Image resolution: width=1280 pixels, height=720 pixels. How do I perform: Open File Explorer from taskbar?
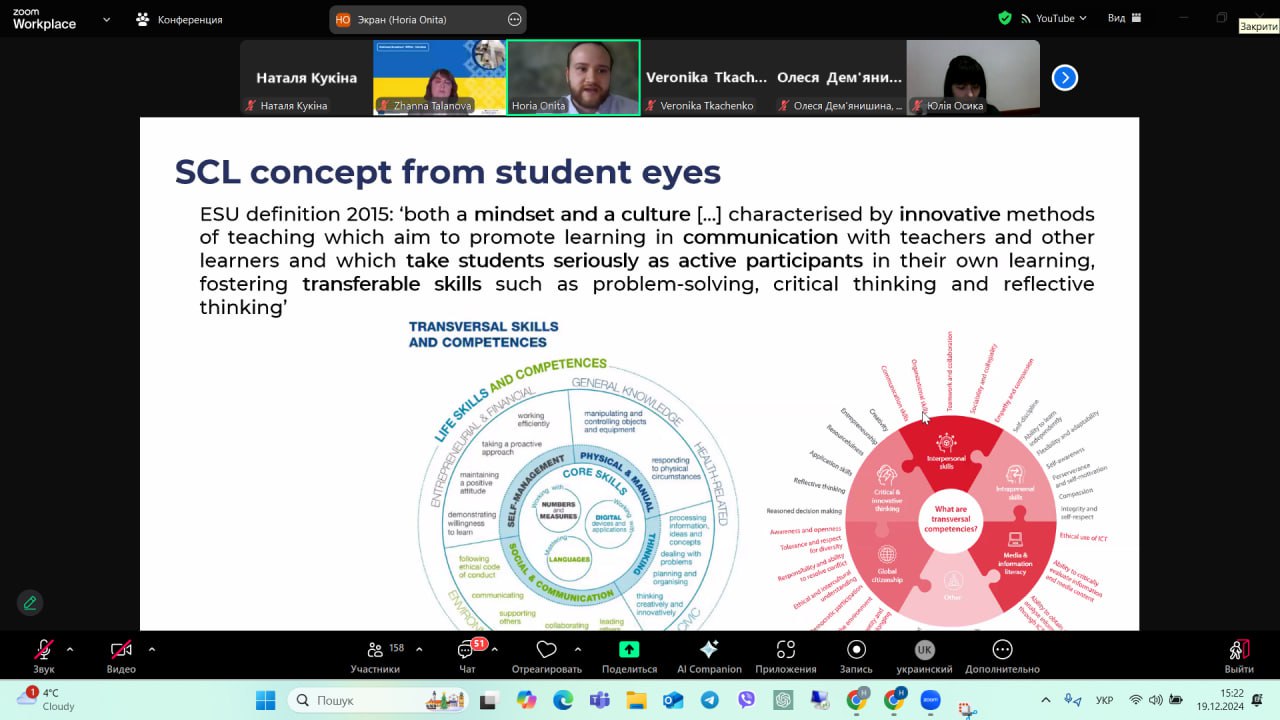[636, 700]
